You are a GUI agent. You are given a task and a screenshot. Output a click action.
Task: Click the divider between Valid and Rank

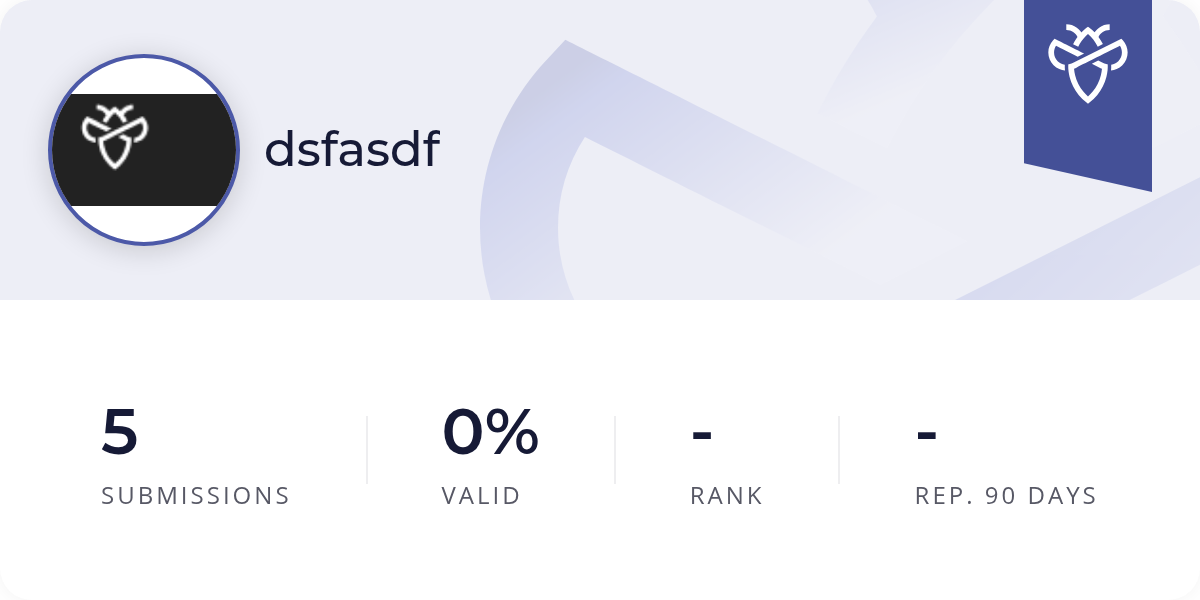point(615,450)
